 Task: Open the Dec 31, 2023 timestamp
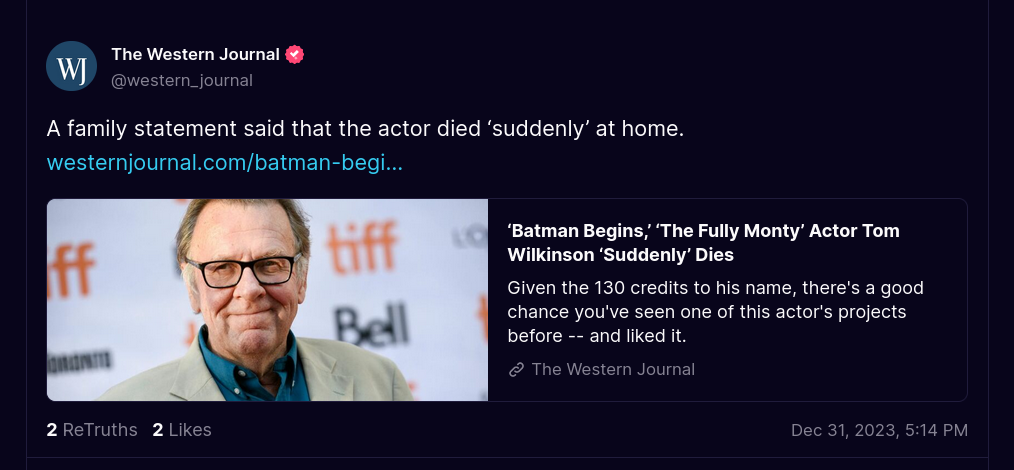coord(879,430)
